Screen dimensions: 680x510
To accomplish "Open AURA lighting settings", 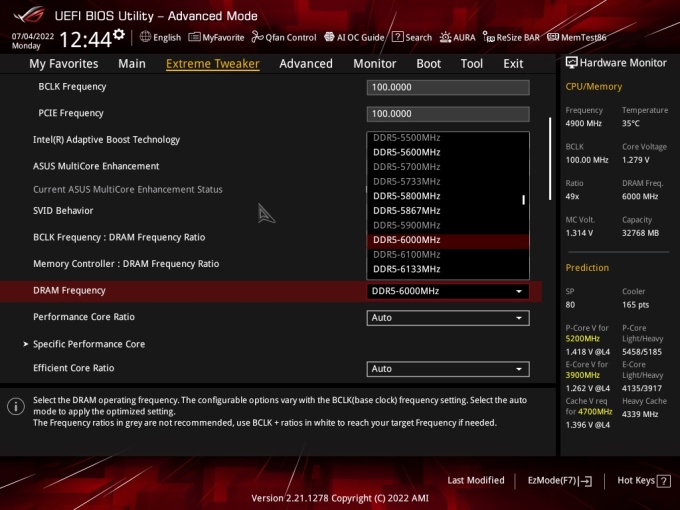I will point(457,37).
